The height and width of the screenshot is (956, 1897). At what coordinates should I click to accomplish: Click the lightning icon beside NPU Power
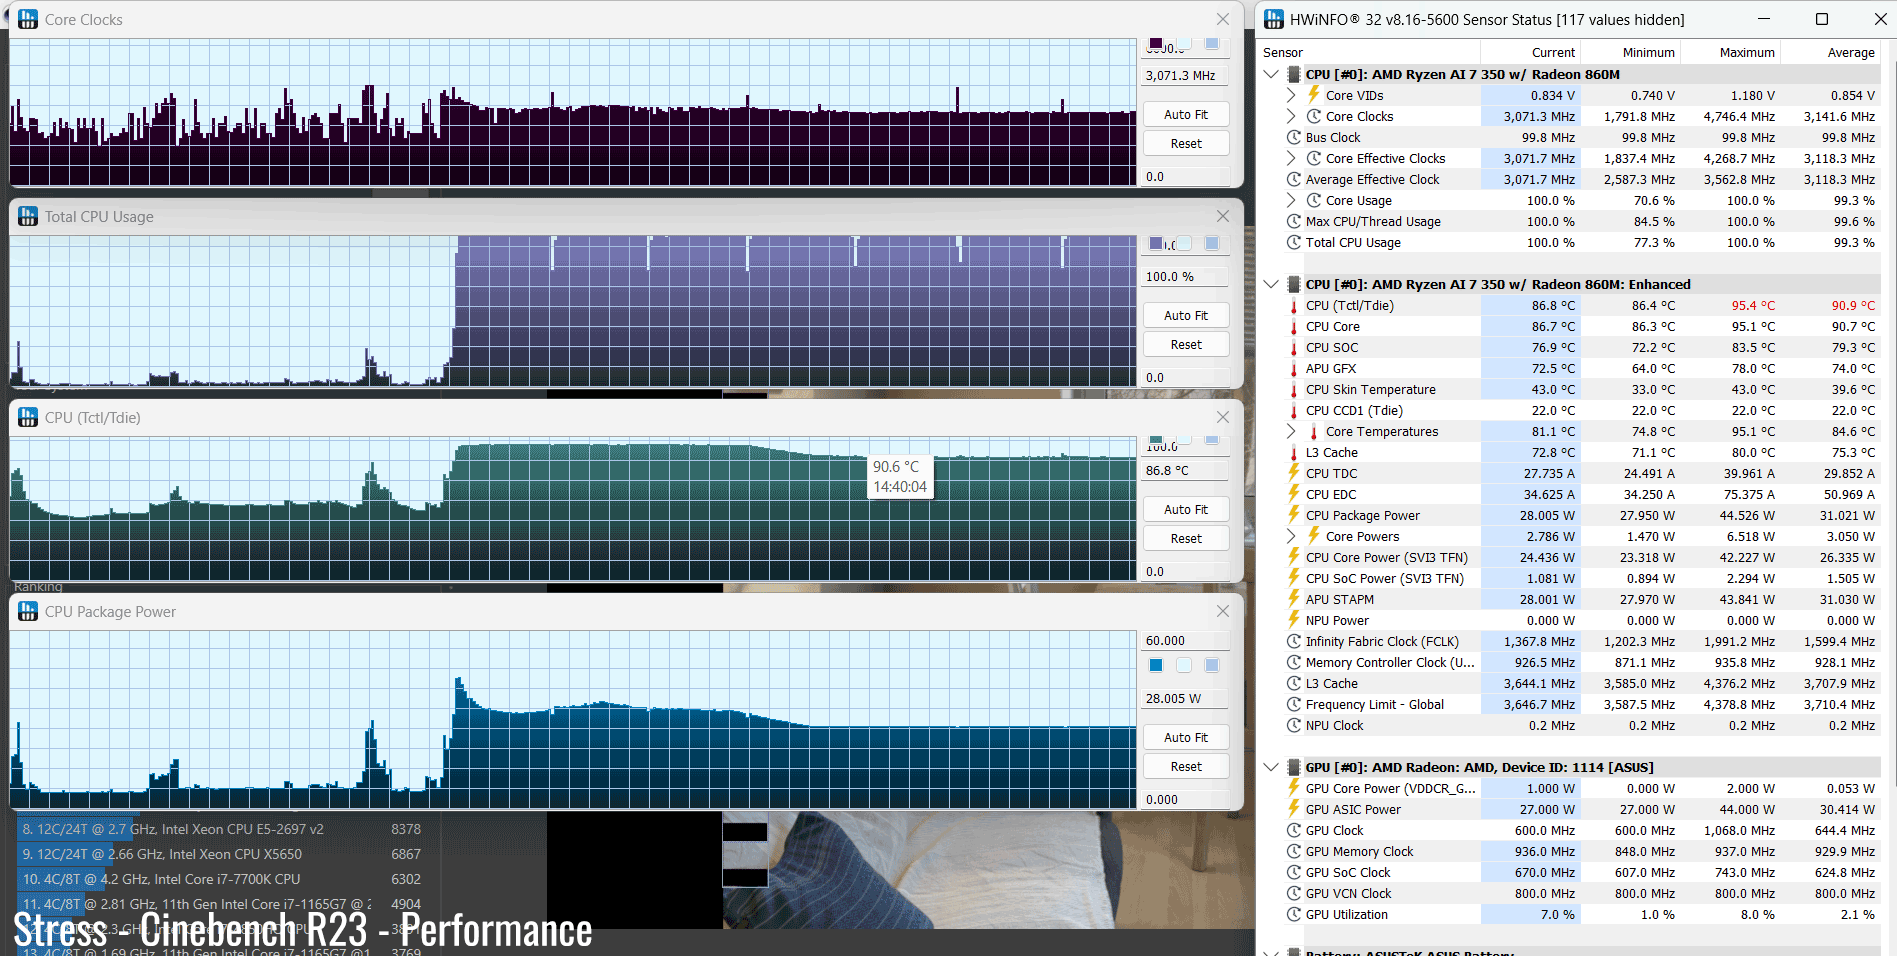tap(1293, 620)
